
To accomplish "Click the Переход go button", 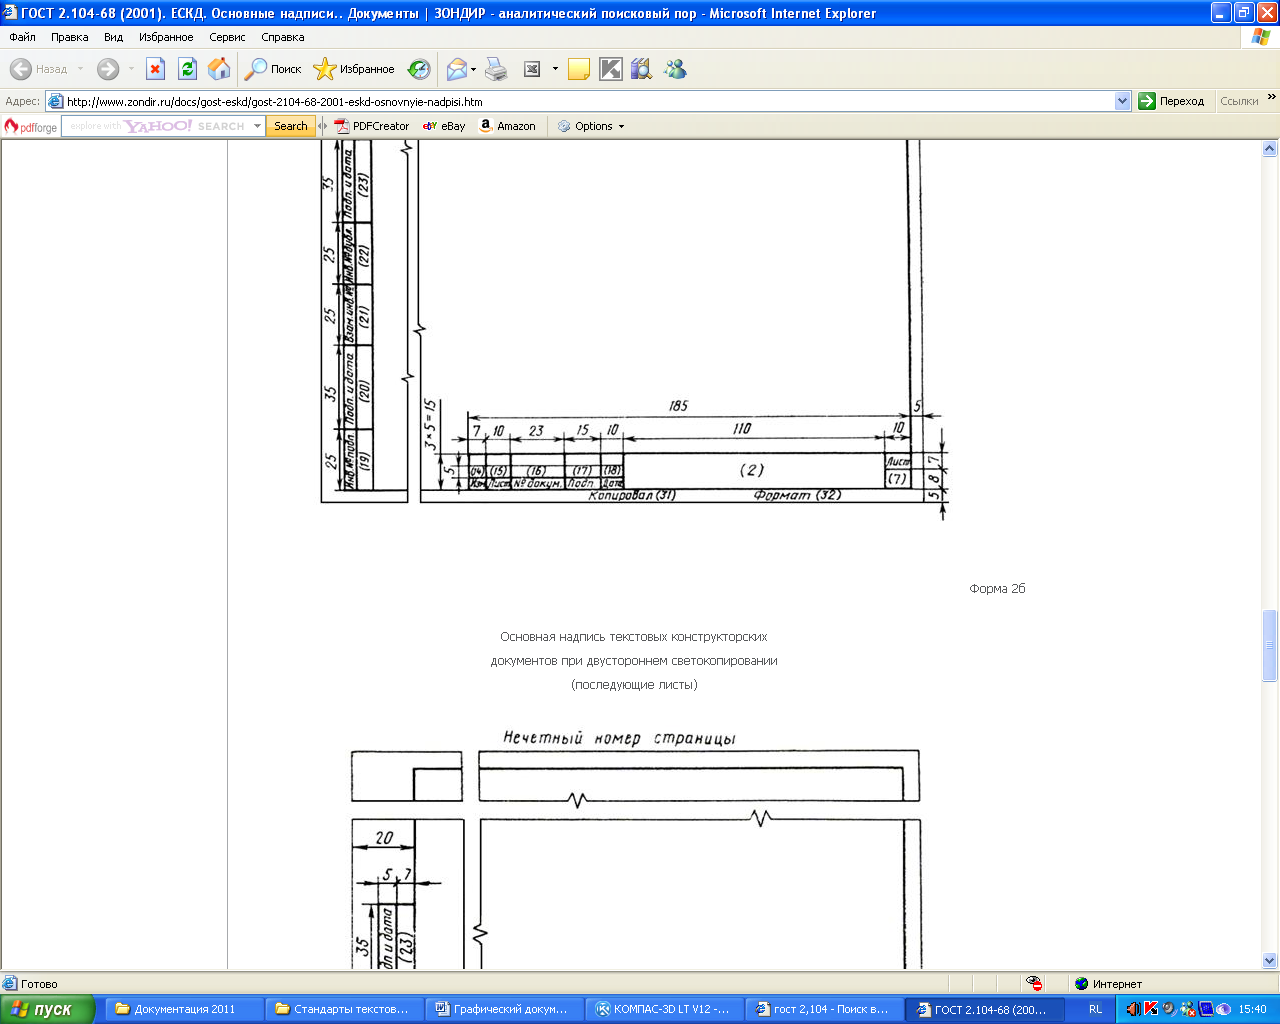I will click(x=1171, y=101).
